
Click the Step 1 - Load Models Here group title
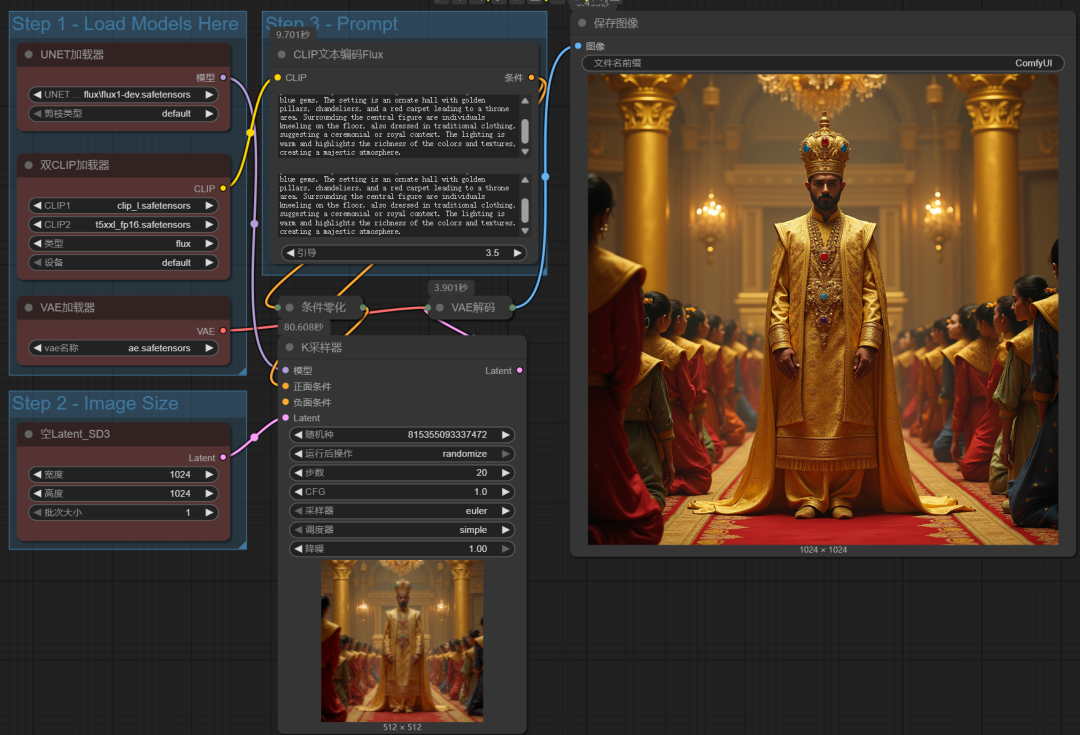pos(126,25)
